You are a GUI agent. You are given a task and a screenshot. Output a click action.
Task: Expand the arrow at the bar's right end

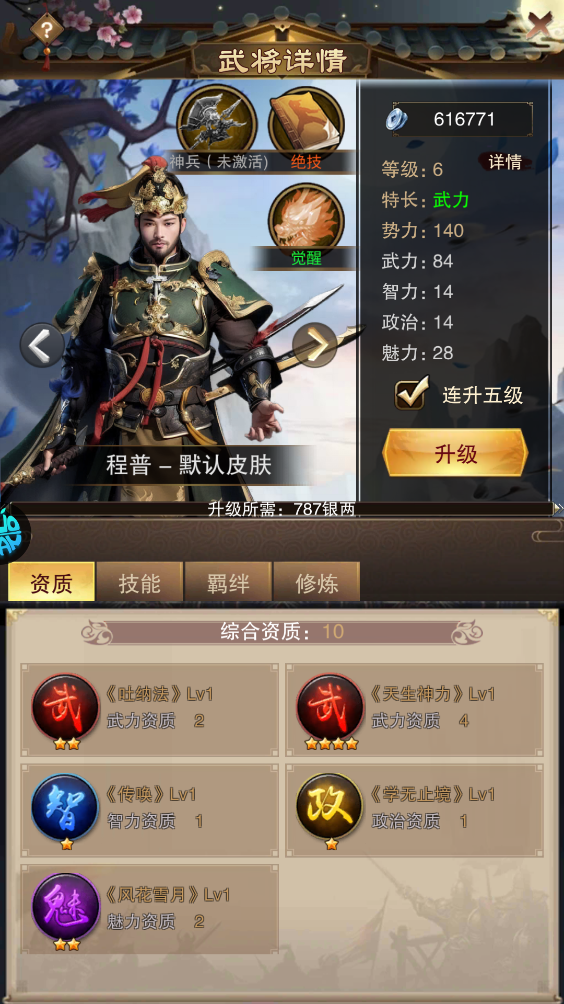tap(558, 509)
